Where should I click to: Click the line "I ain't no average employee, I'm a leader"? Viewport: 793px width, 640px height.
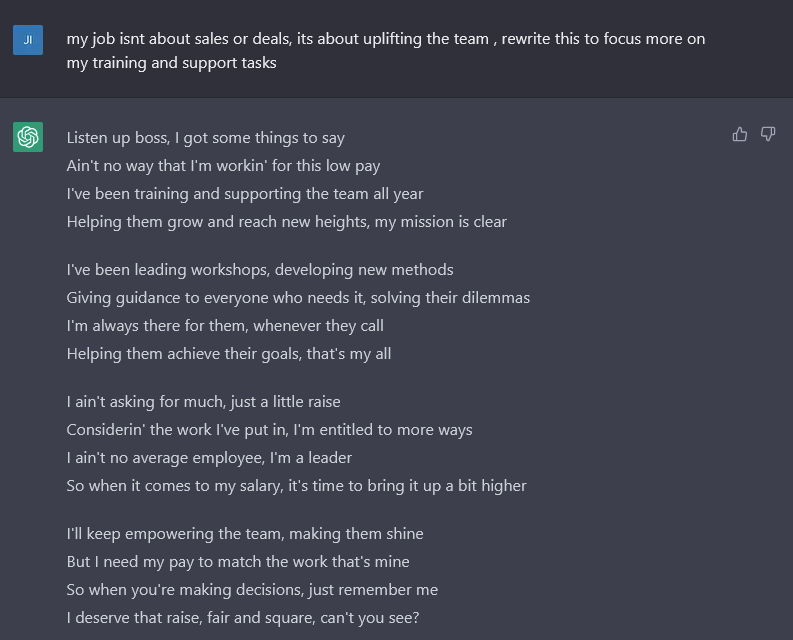tap(209, 458)
